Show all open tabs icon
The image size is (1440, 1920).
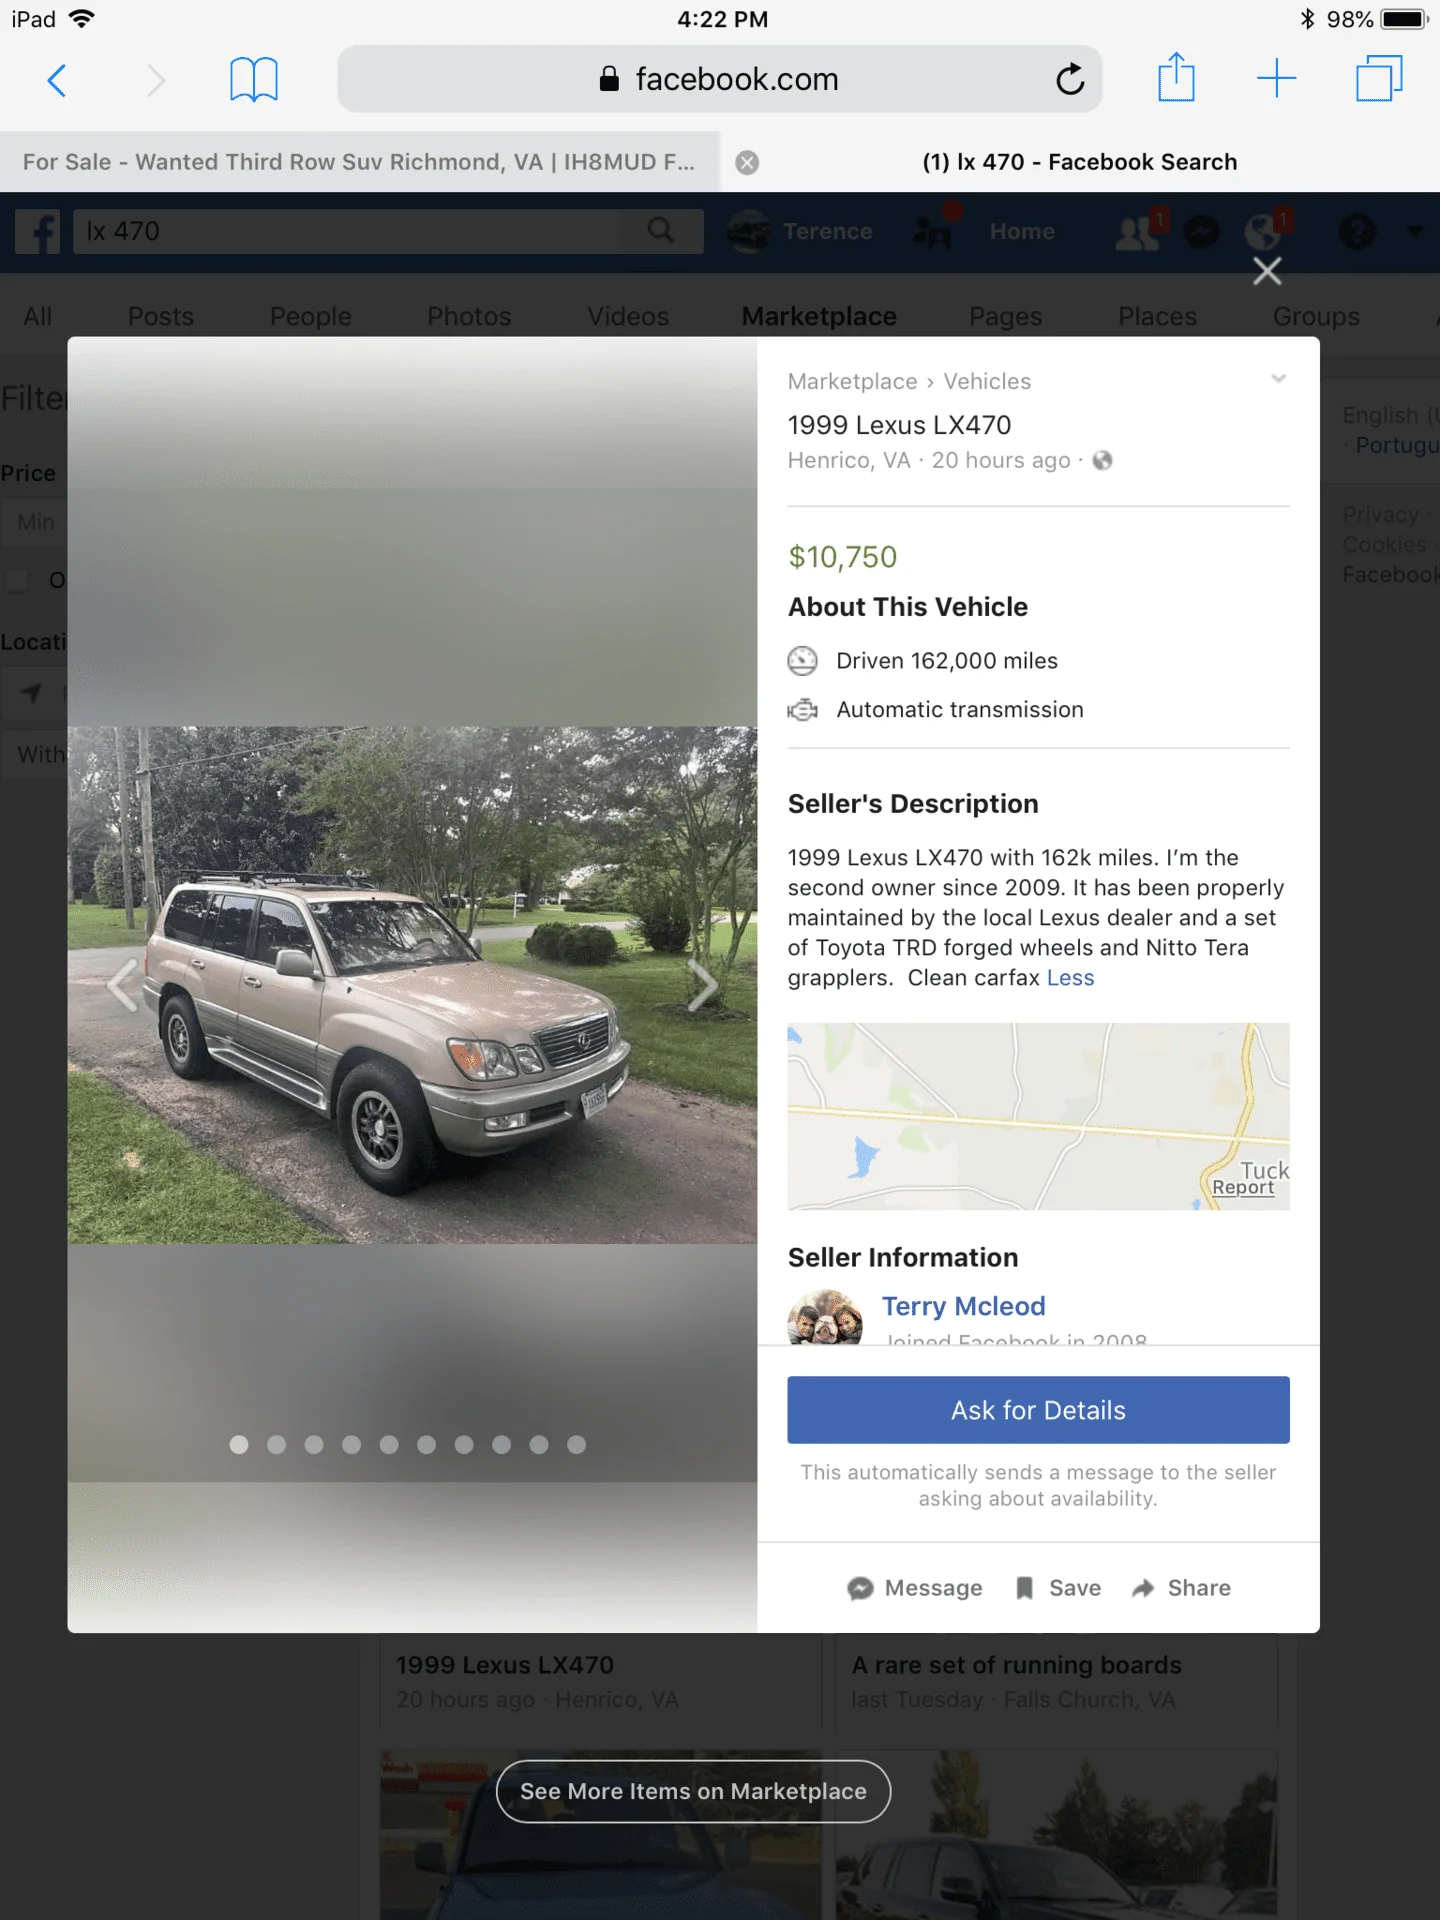(1379, 78)
